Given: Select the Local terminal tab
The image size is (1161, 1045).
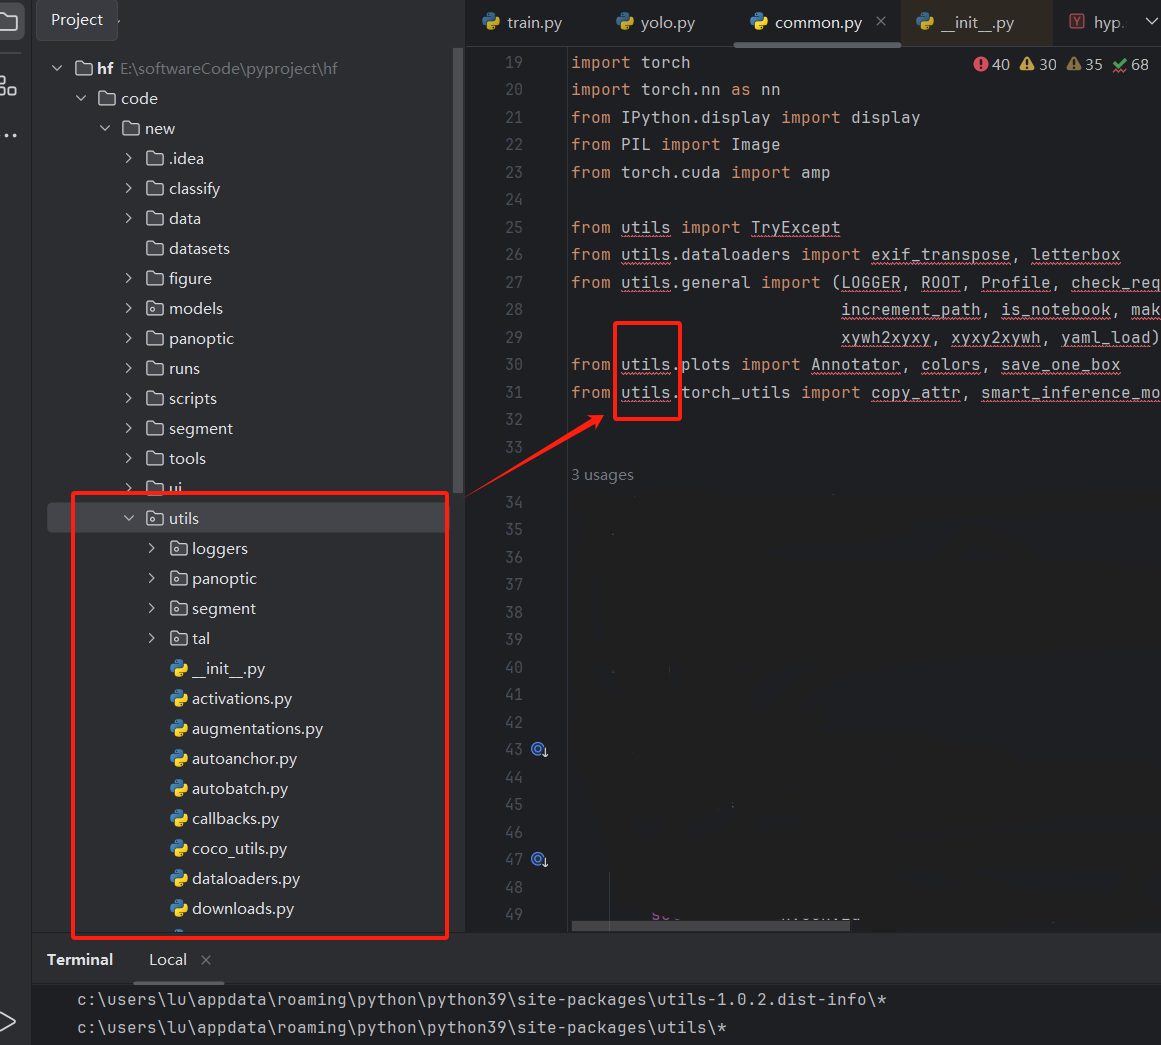Looking at the screenshot, I should click(x=167, y=959).
